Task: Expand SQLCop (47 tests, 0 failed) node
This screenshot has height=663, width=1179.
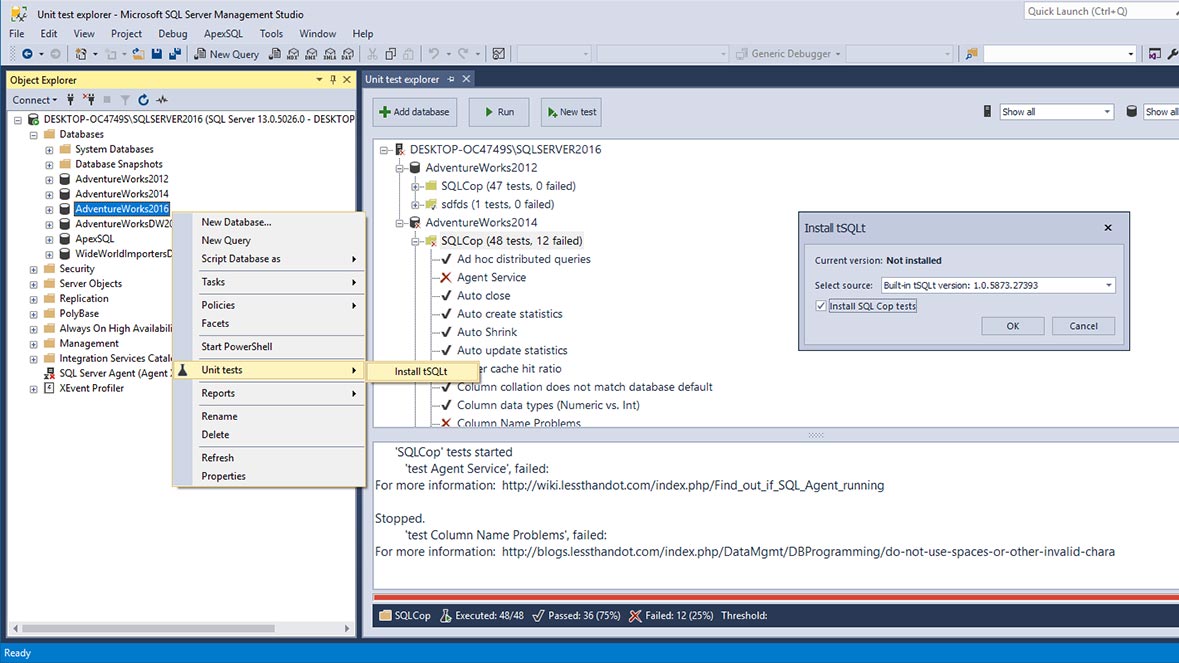Action: coord(415,186)
